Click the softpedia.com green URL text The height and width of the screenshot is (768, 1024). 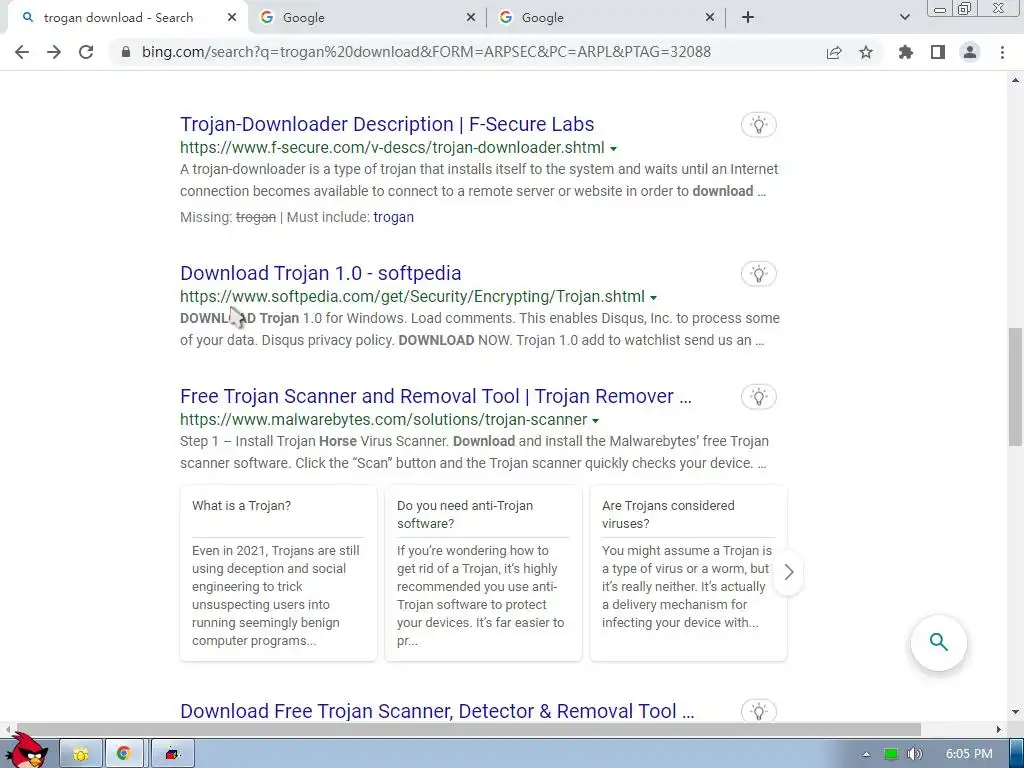click(412, 296)
